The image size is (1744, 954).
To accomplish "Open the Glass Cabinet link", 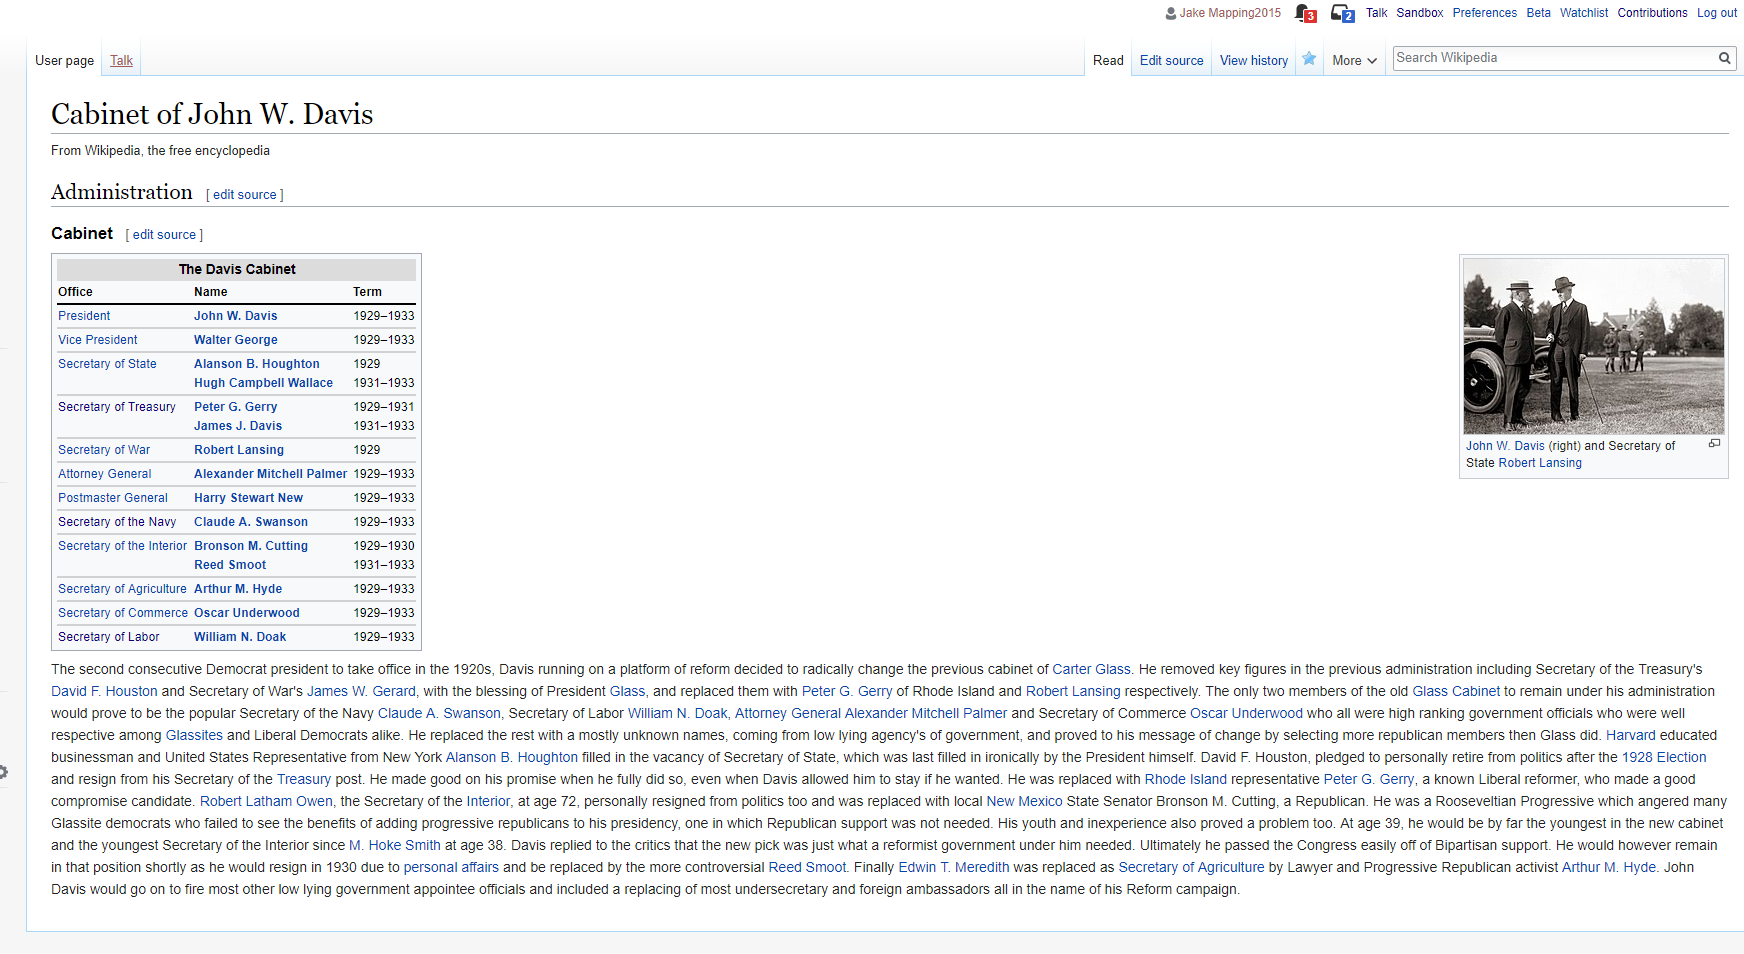I will [1456, 692].
